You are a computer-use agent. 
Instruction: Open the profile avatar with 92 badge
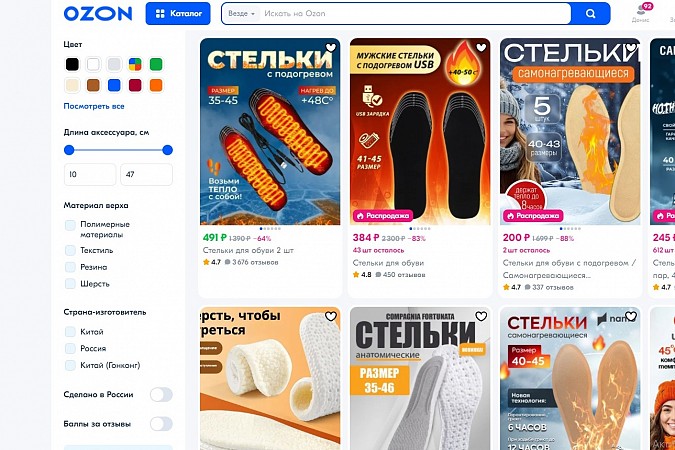click(641, 12)
